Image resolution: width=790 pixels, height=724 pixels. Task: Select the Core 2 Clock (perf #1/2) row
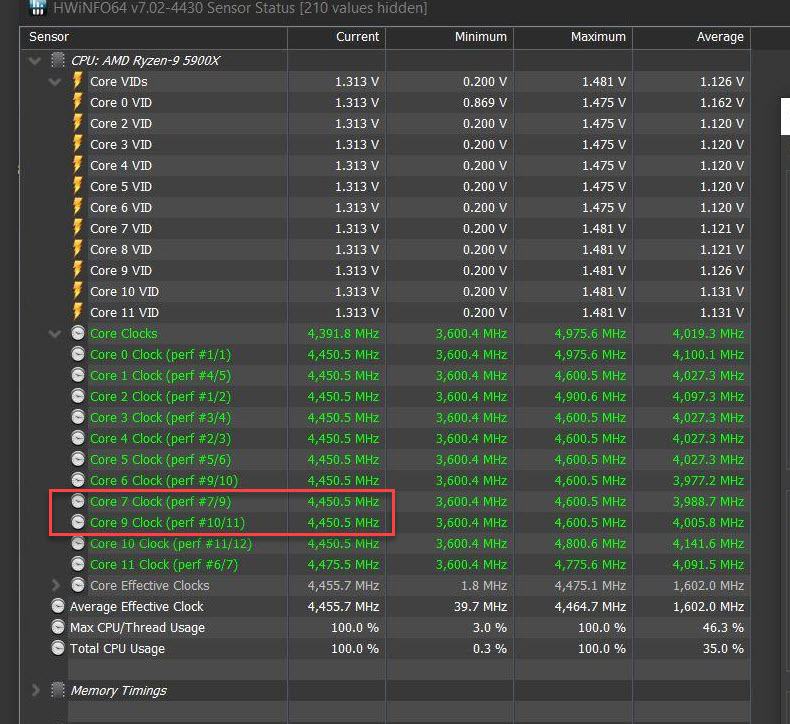pyautogui.click(x=409, y=397)
